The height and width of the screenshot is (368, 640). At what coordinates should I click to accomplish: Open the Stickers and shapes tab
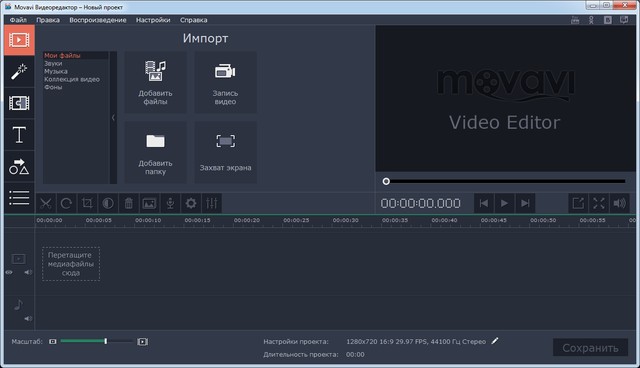point(19,166)
